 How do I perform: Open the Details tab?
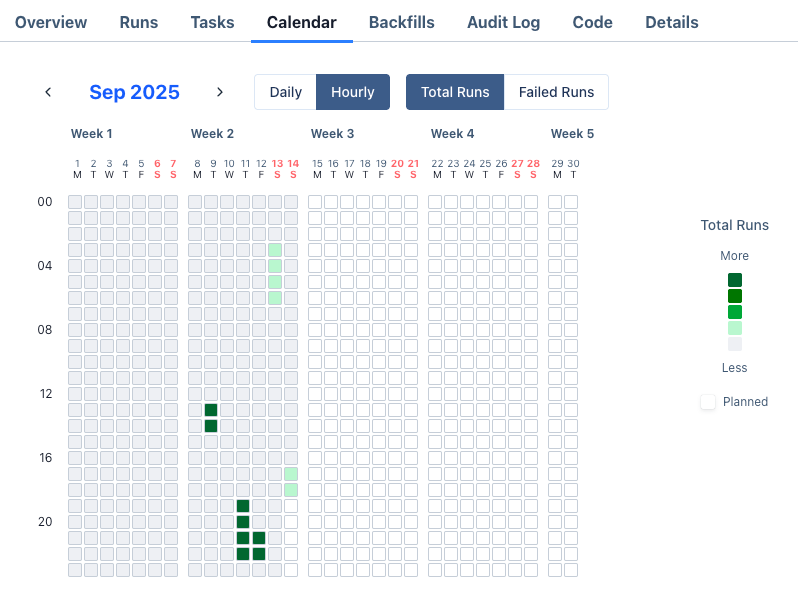(x=672, y=22)
